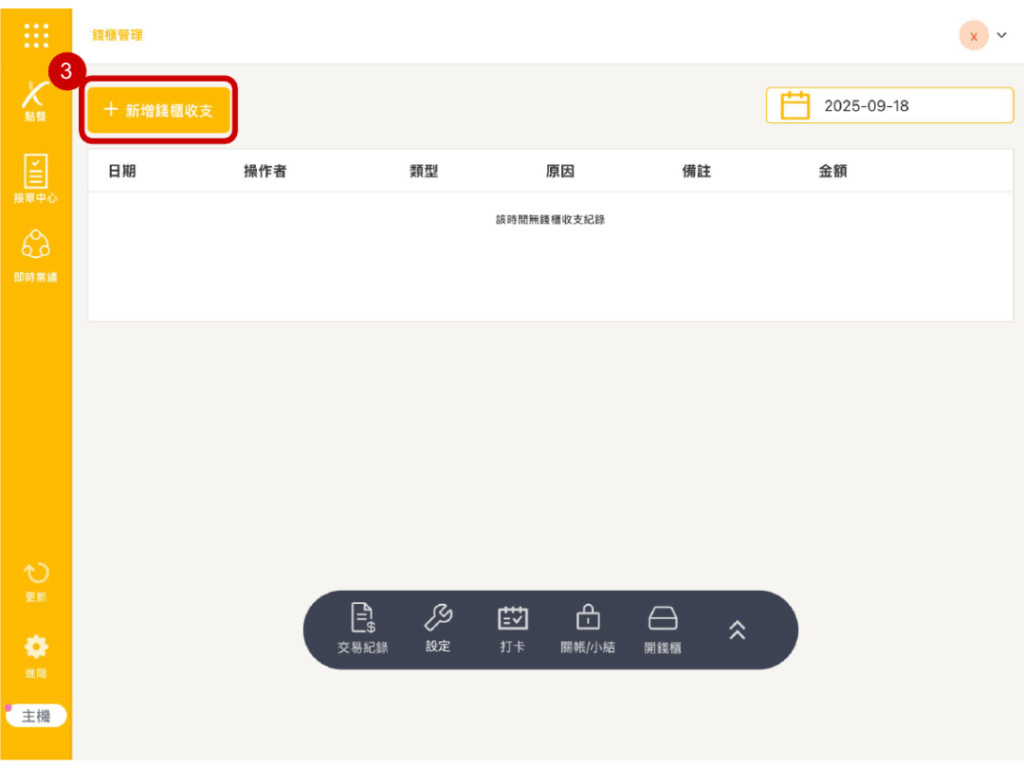Viewport: 1024px width, 768px height.
Task: Click the user avatar labeled x
Action: click(x=973, y=35)
